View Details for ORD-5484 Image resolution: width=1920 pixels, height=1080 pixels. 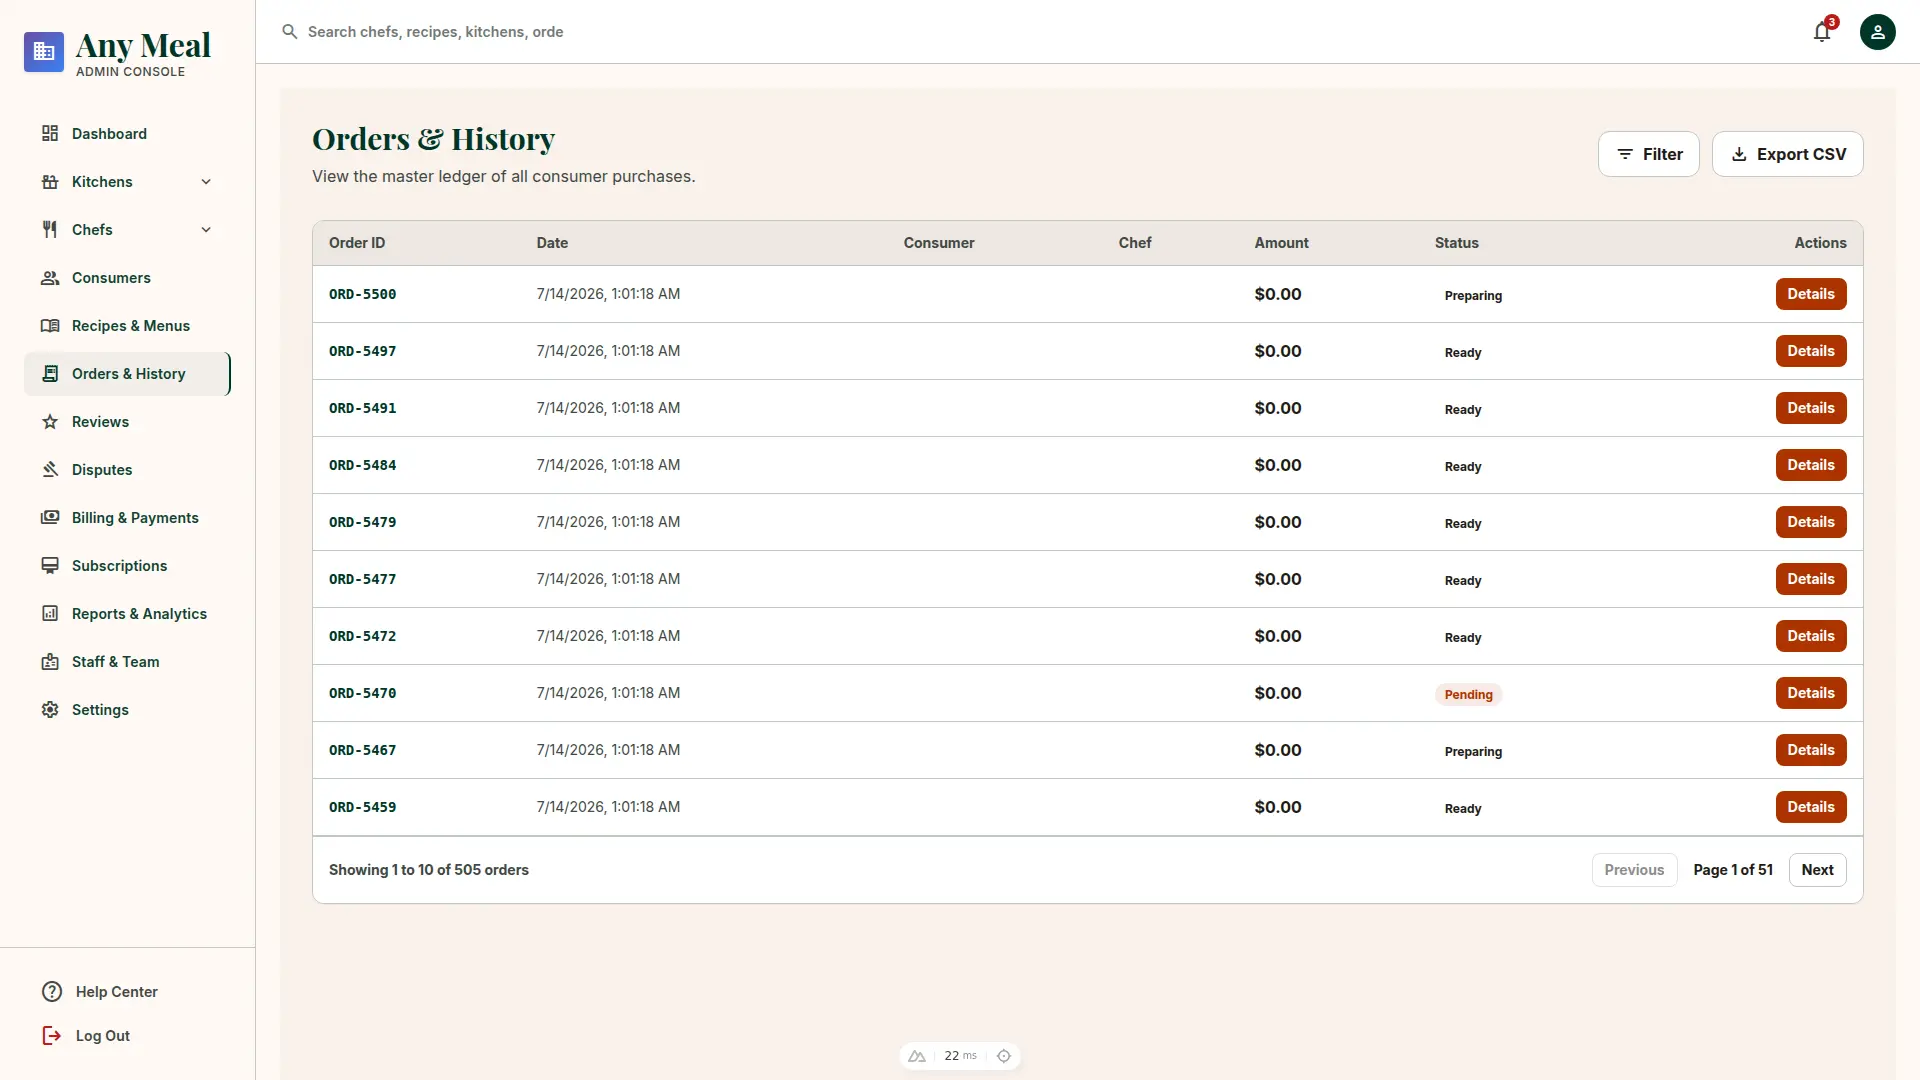(1811, 465)
